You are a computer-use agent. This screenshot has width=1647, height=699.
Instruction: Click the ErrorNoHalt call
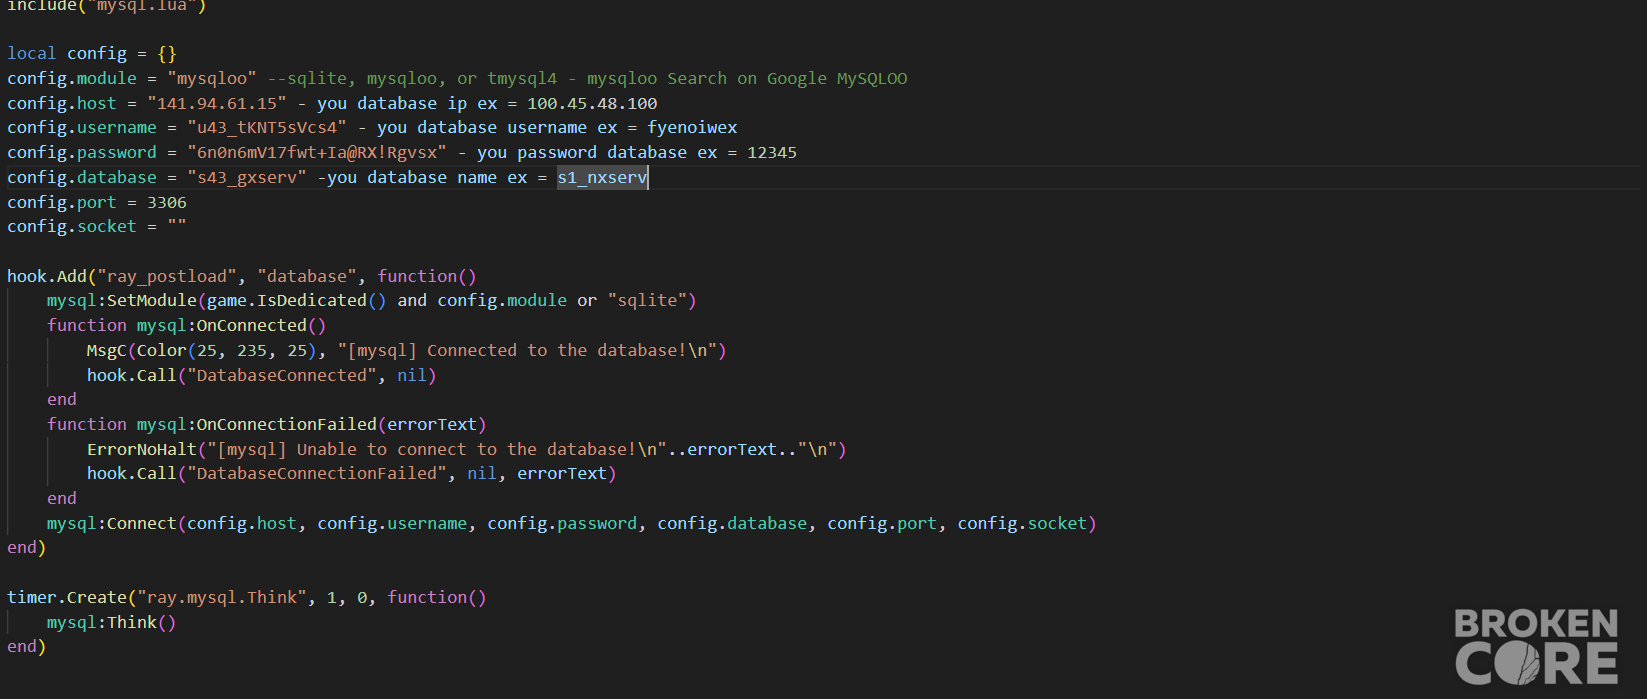(142, 449)
